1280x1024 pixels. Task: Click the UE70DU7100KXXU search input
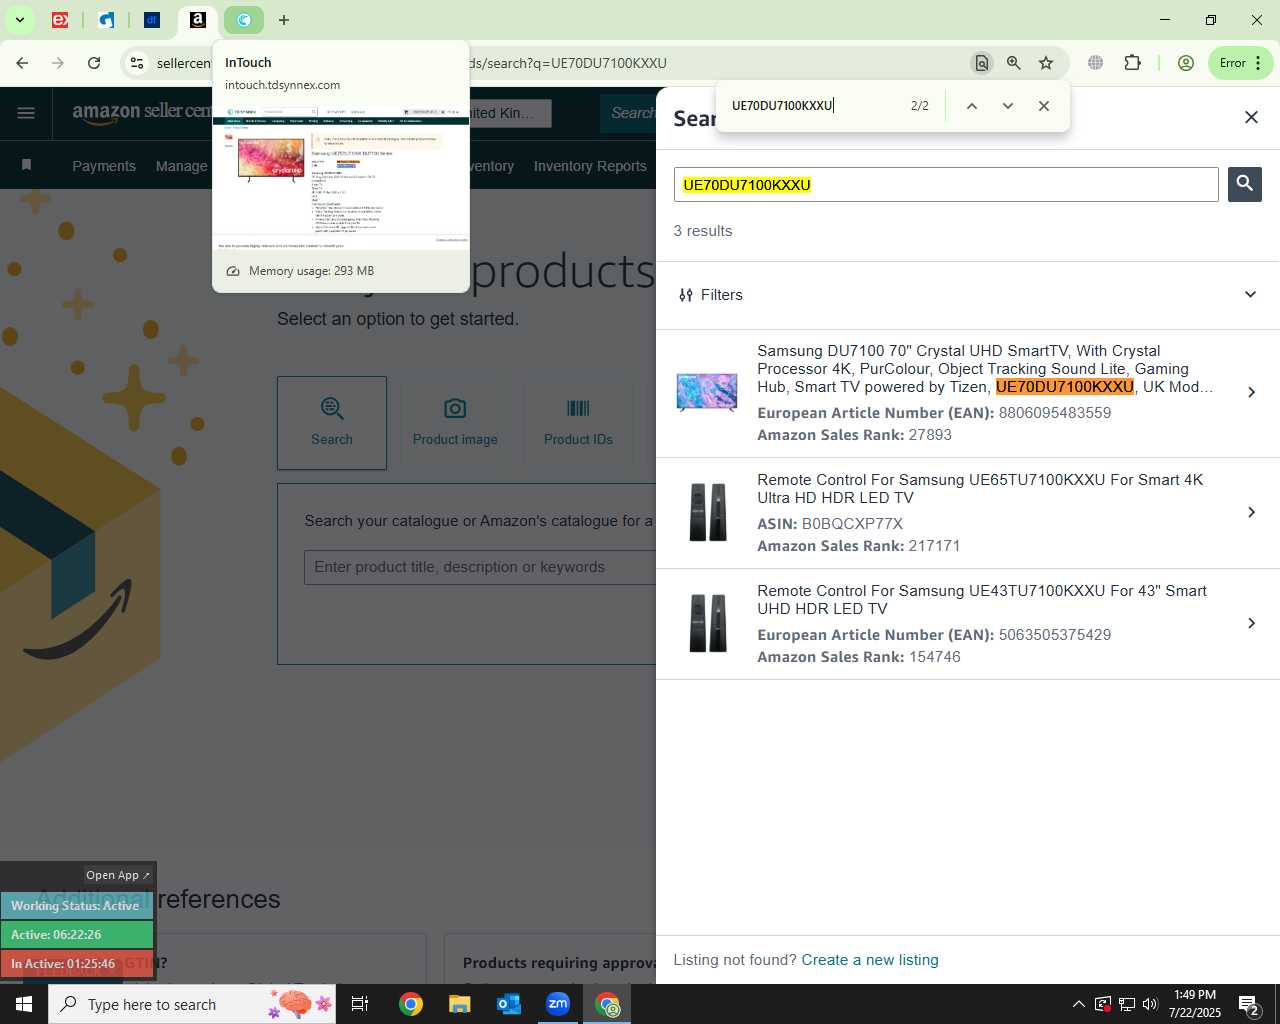tap(946, 185)
